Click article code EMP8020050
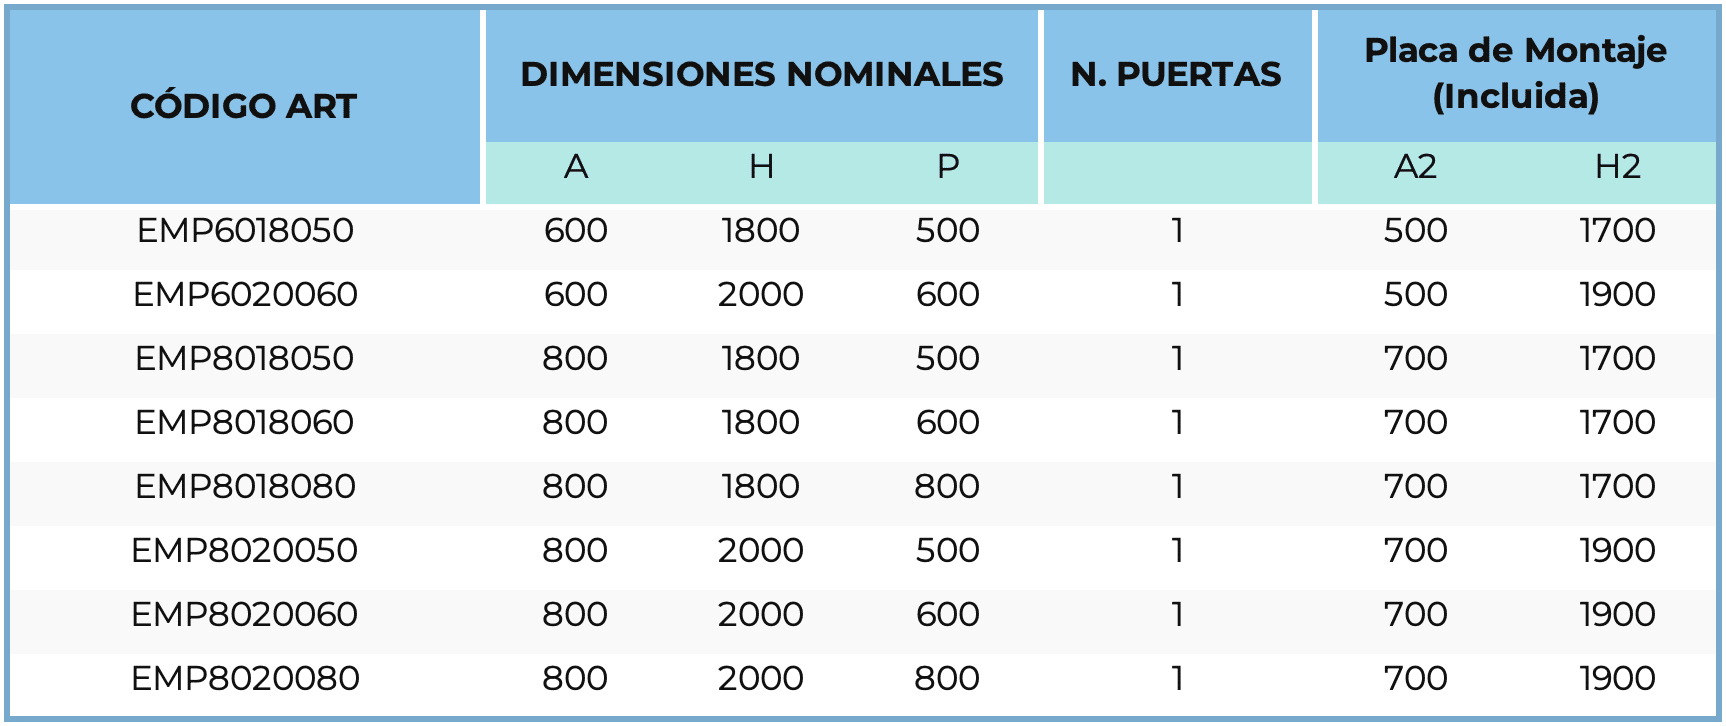 tap(245, 551)
